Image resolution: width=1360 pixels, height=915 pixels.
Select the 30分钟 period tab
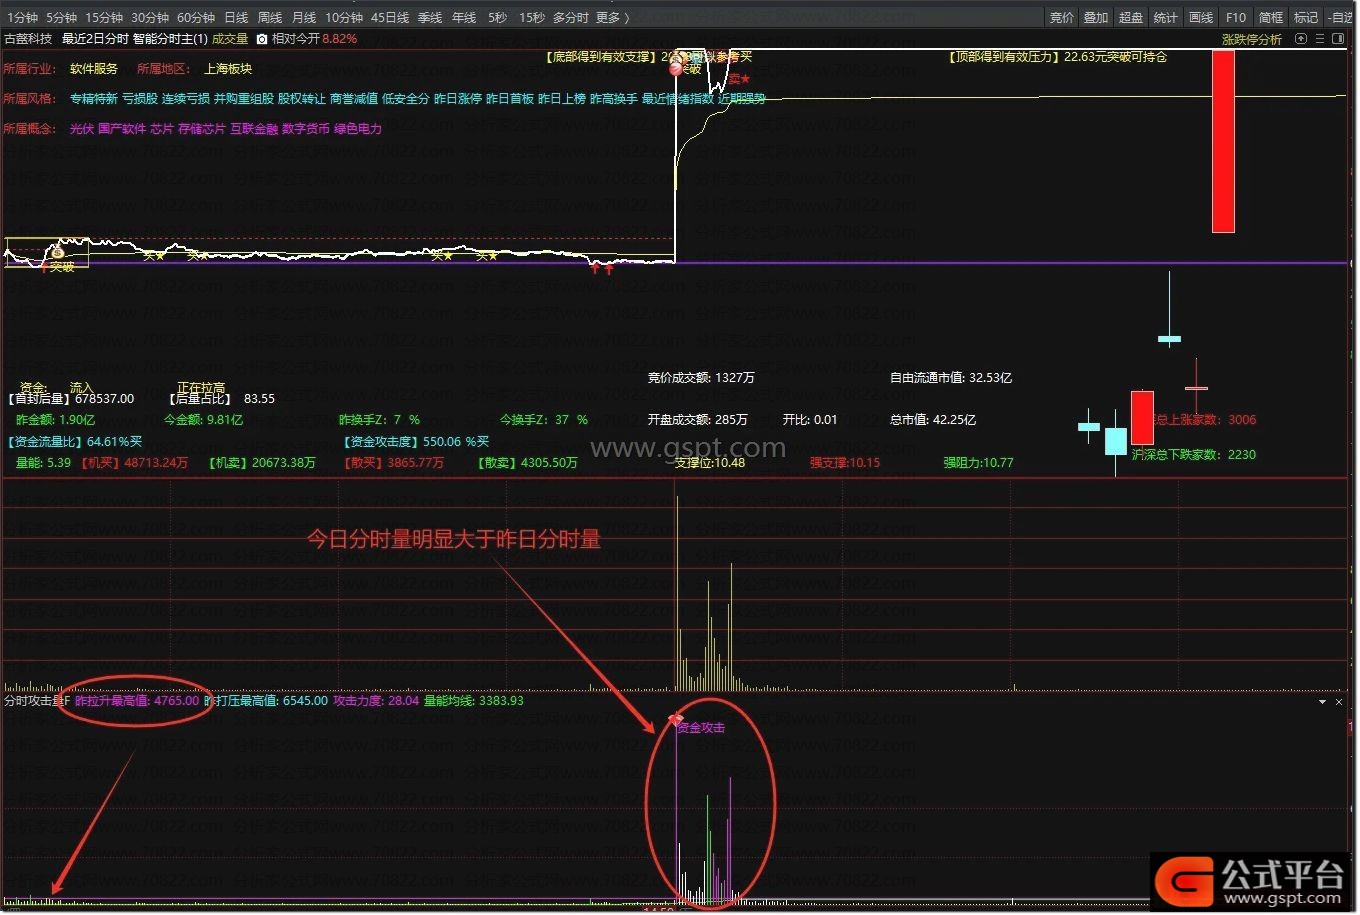150,18
